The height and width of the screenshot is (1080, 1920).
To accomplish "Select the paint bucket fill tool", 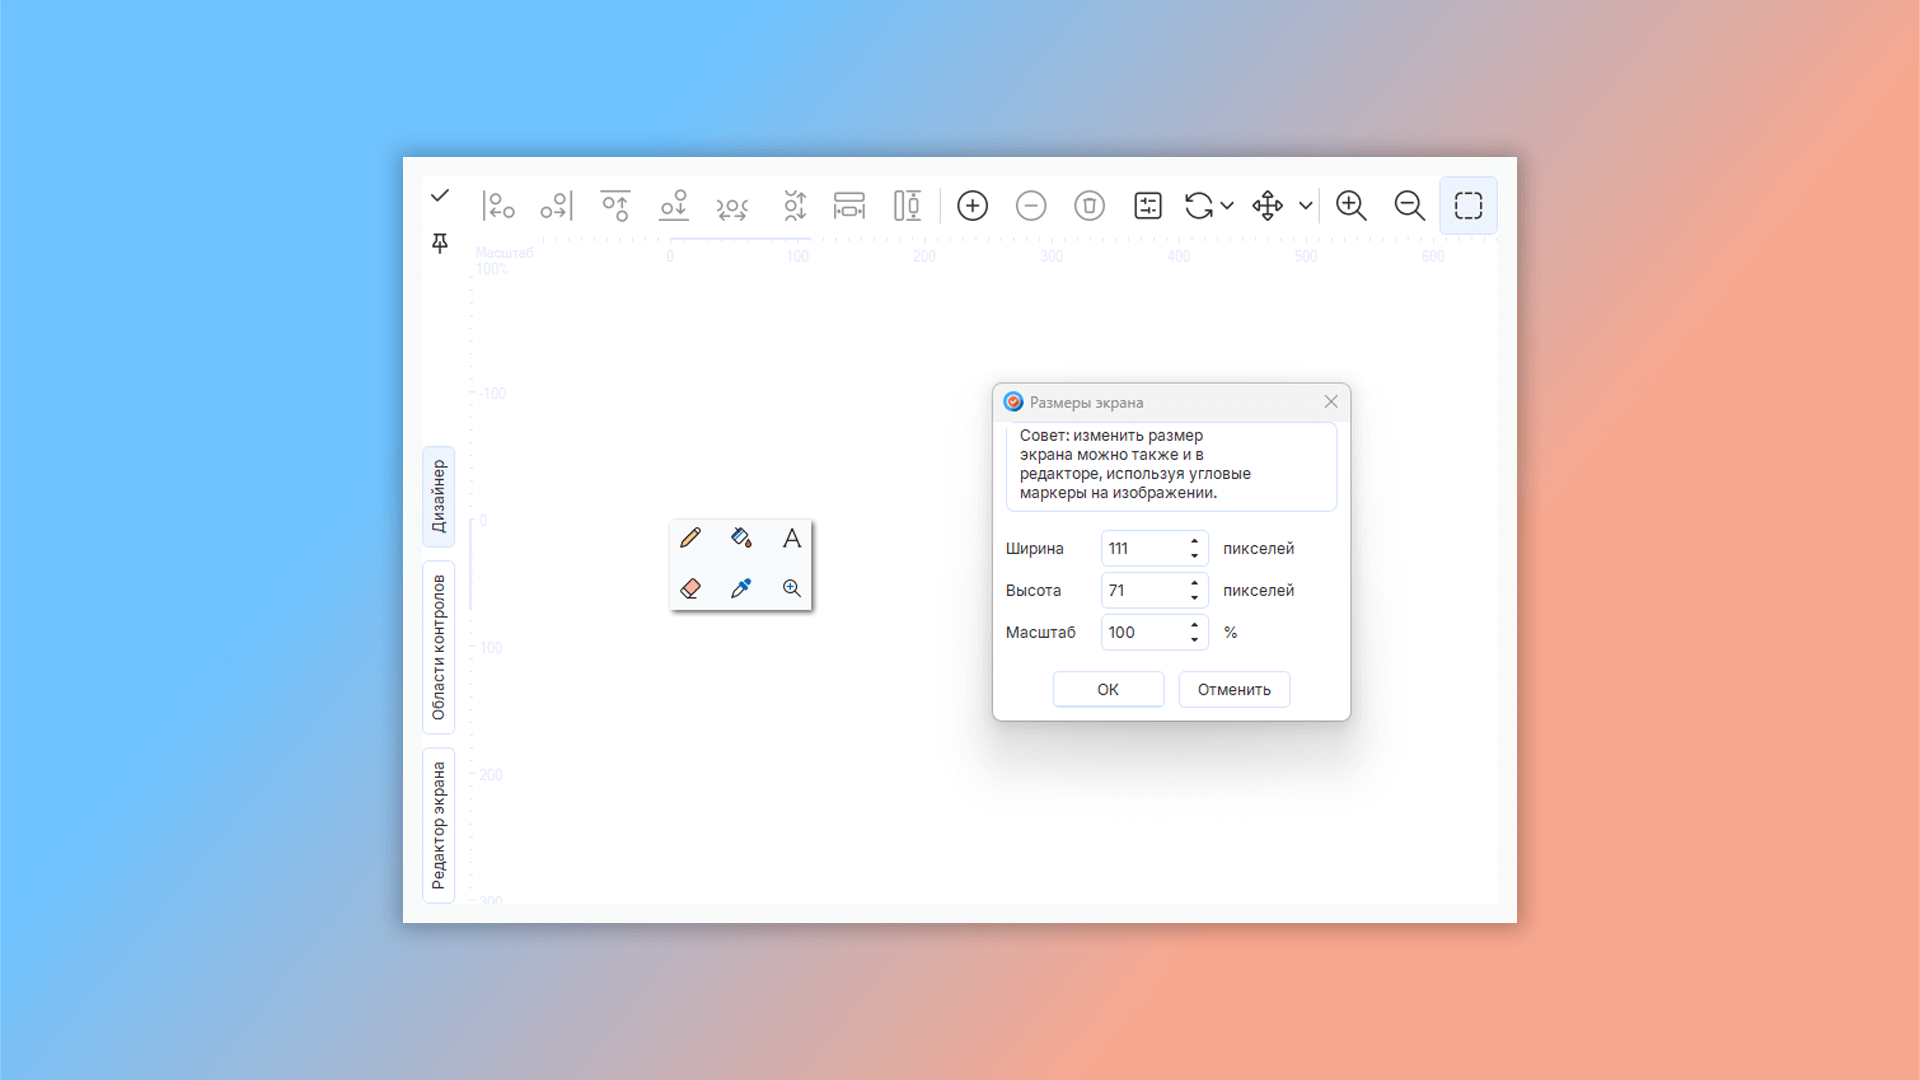I will pos(741,538).
